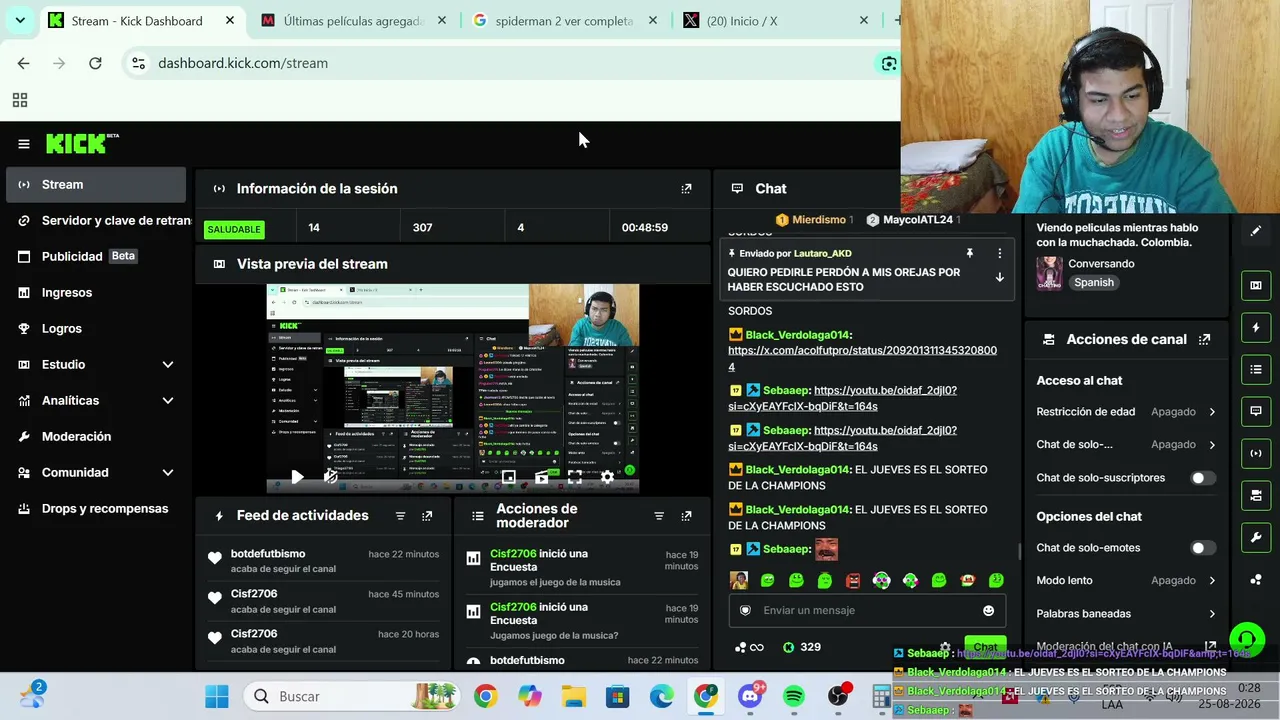Open the emoji picker in the chat box
The image size is (1280, 720).
click(988, 611)
